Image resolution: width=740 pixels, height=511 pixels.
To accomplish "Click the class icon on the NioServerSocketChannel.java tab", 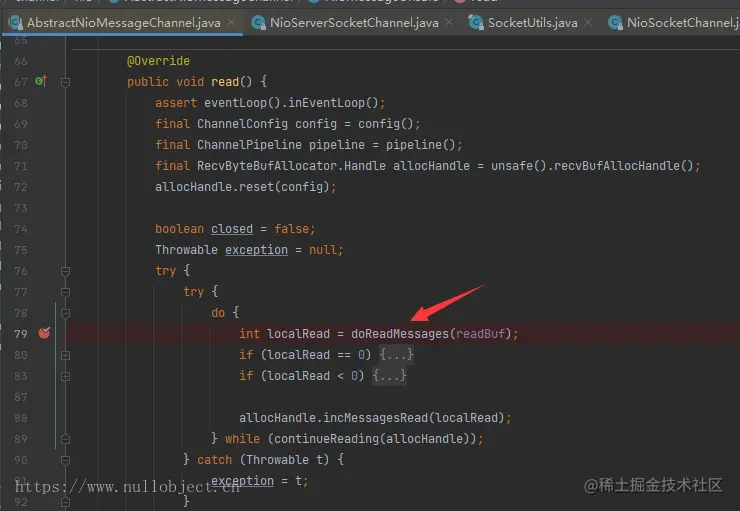I will [258, 23].
